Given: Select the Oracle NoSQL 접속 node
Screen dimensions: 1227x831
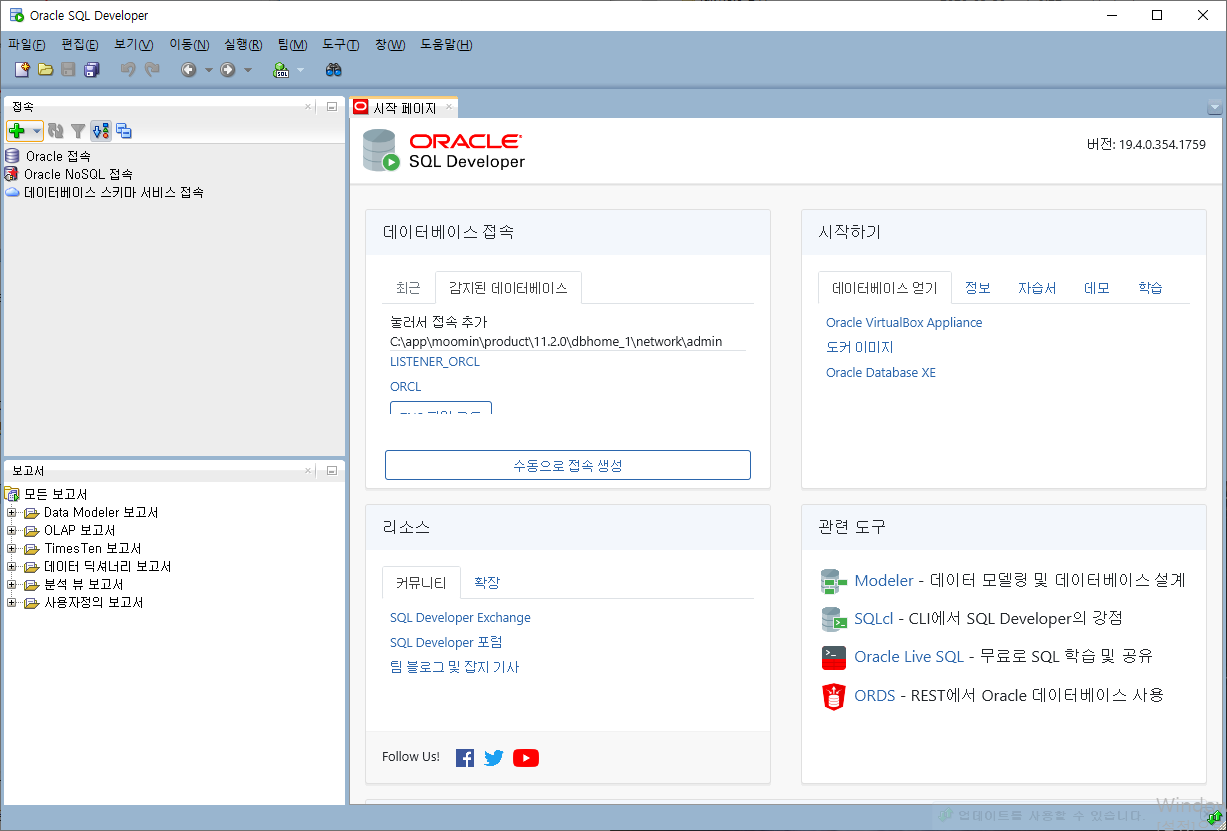Looking at the screenshot, I should click(78, 174).
